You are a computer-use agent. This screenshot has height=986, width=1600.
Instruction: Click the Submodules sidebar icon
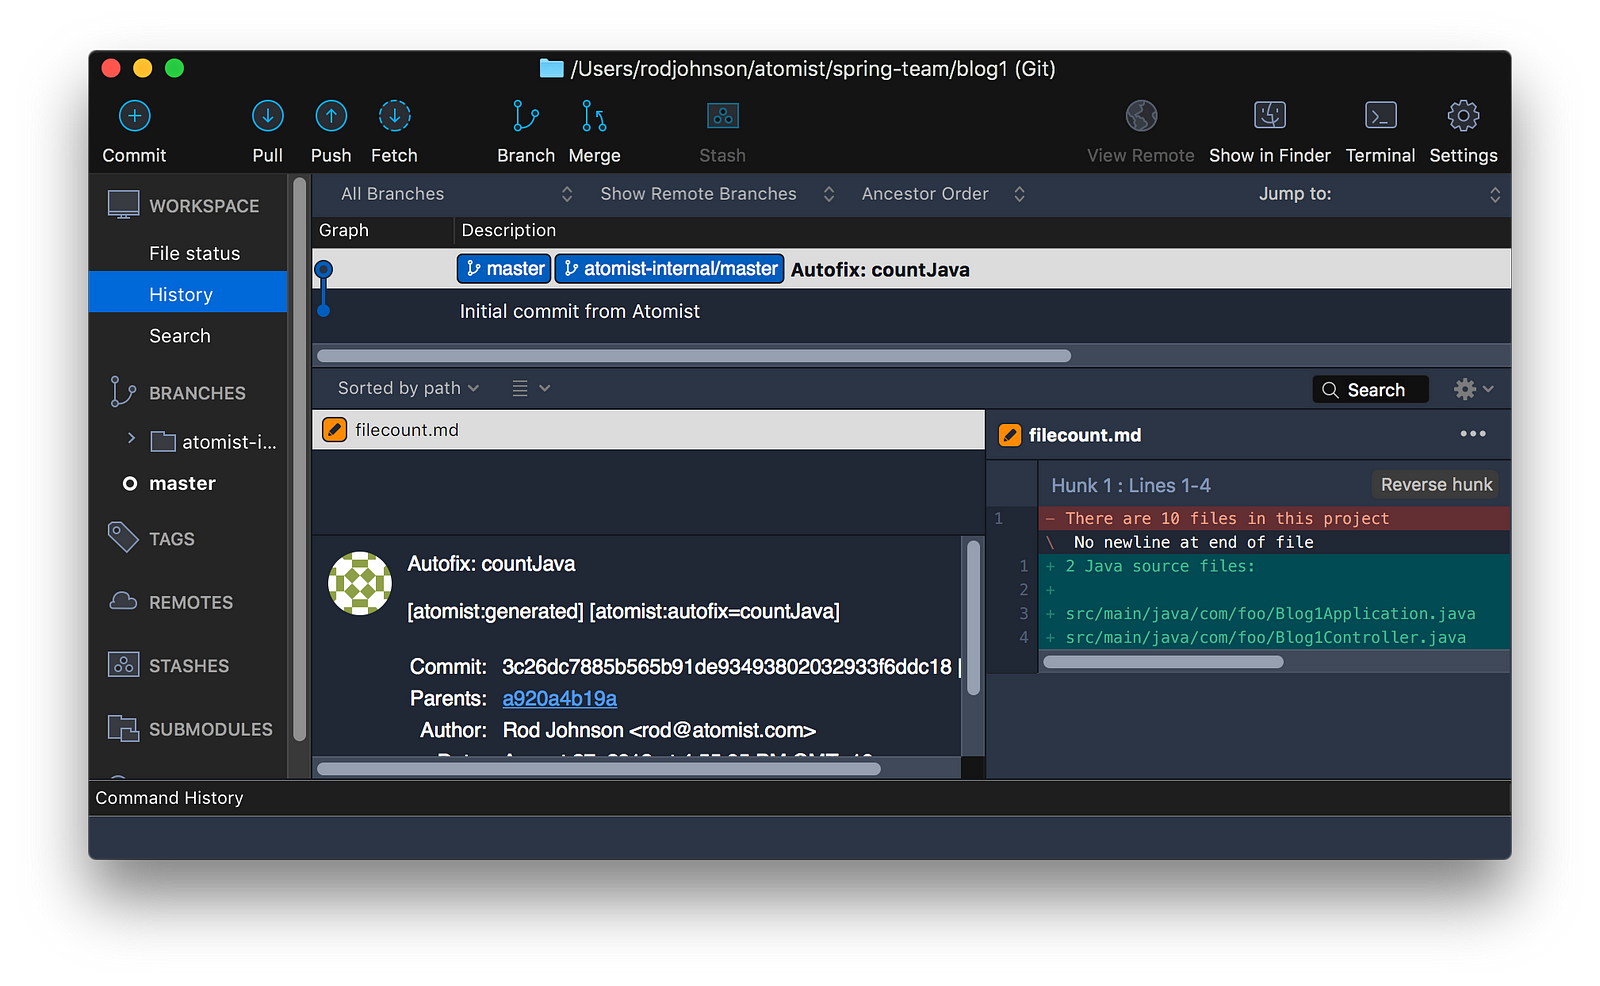pos(123,728)
